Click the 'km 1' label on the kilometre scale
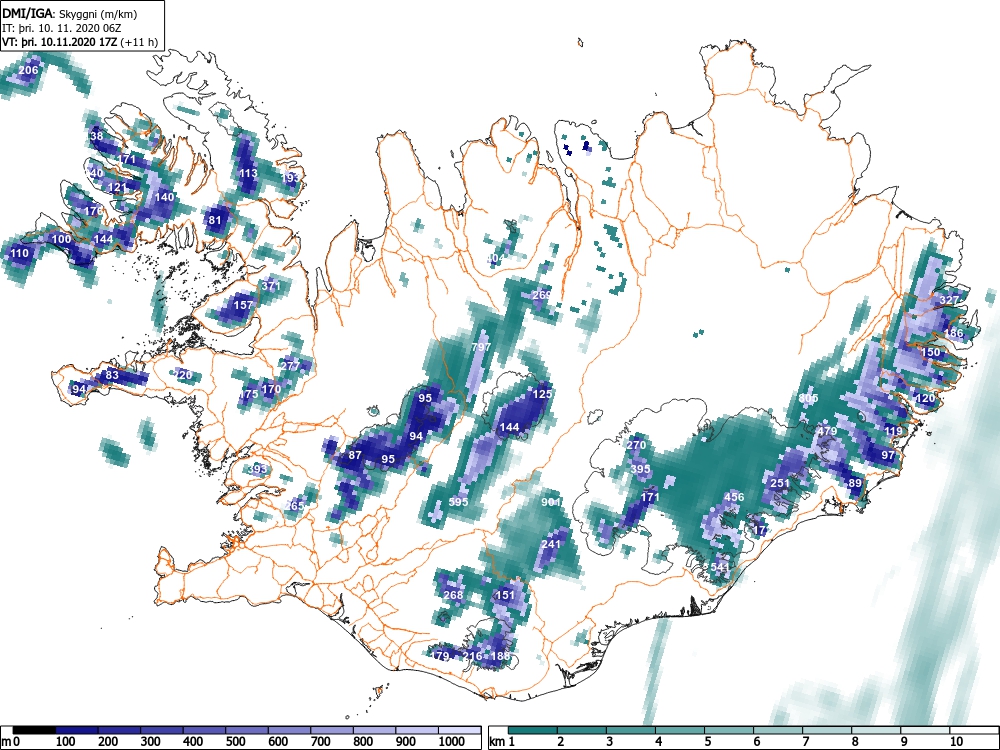The image size is (1000, 750). click(502, 742)
